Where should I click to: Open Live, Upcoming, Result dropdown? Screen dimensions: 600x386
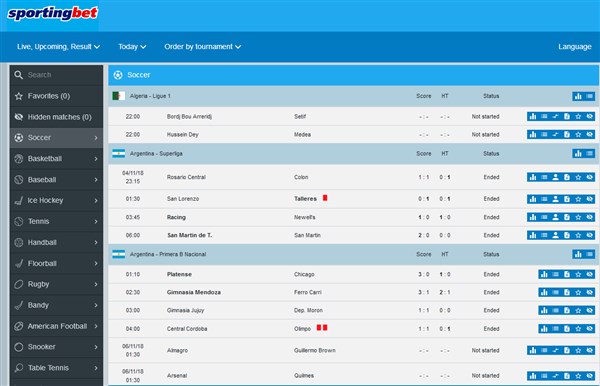(x=58, y=47)
